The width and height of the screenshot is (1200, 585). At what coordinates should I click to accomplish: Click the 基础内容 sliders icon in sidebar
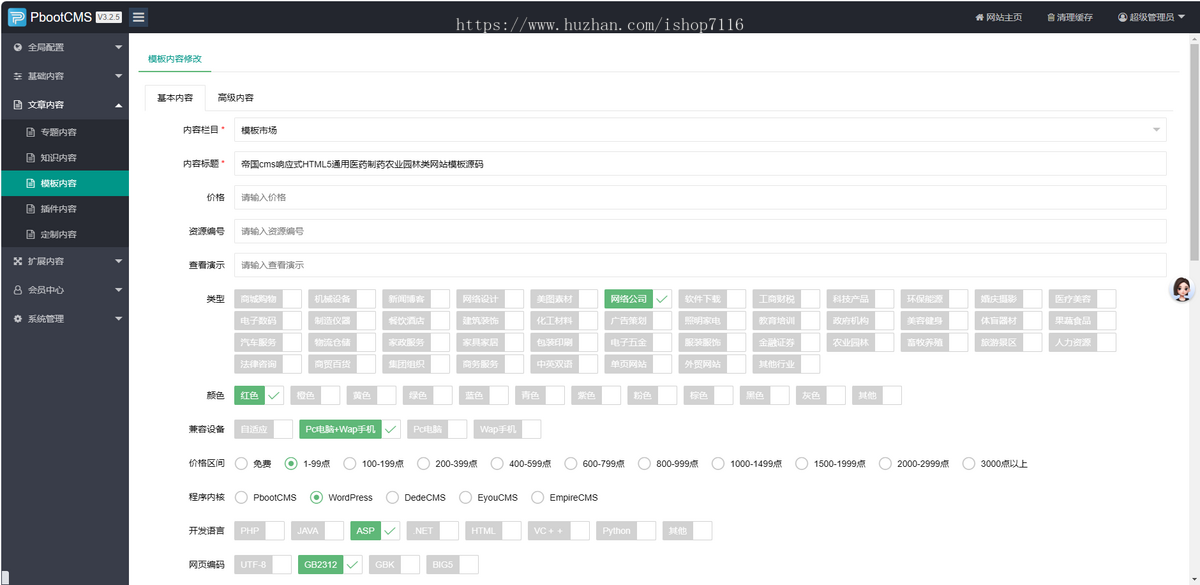pos(18,76)
